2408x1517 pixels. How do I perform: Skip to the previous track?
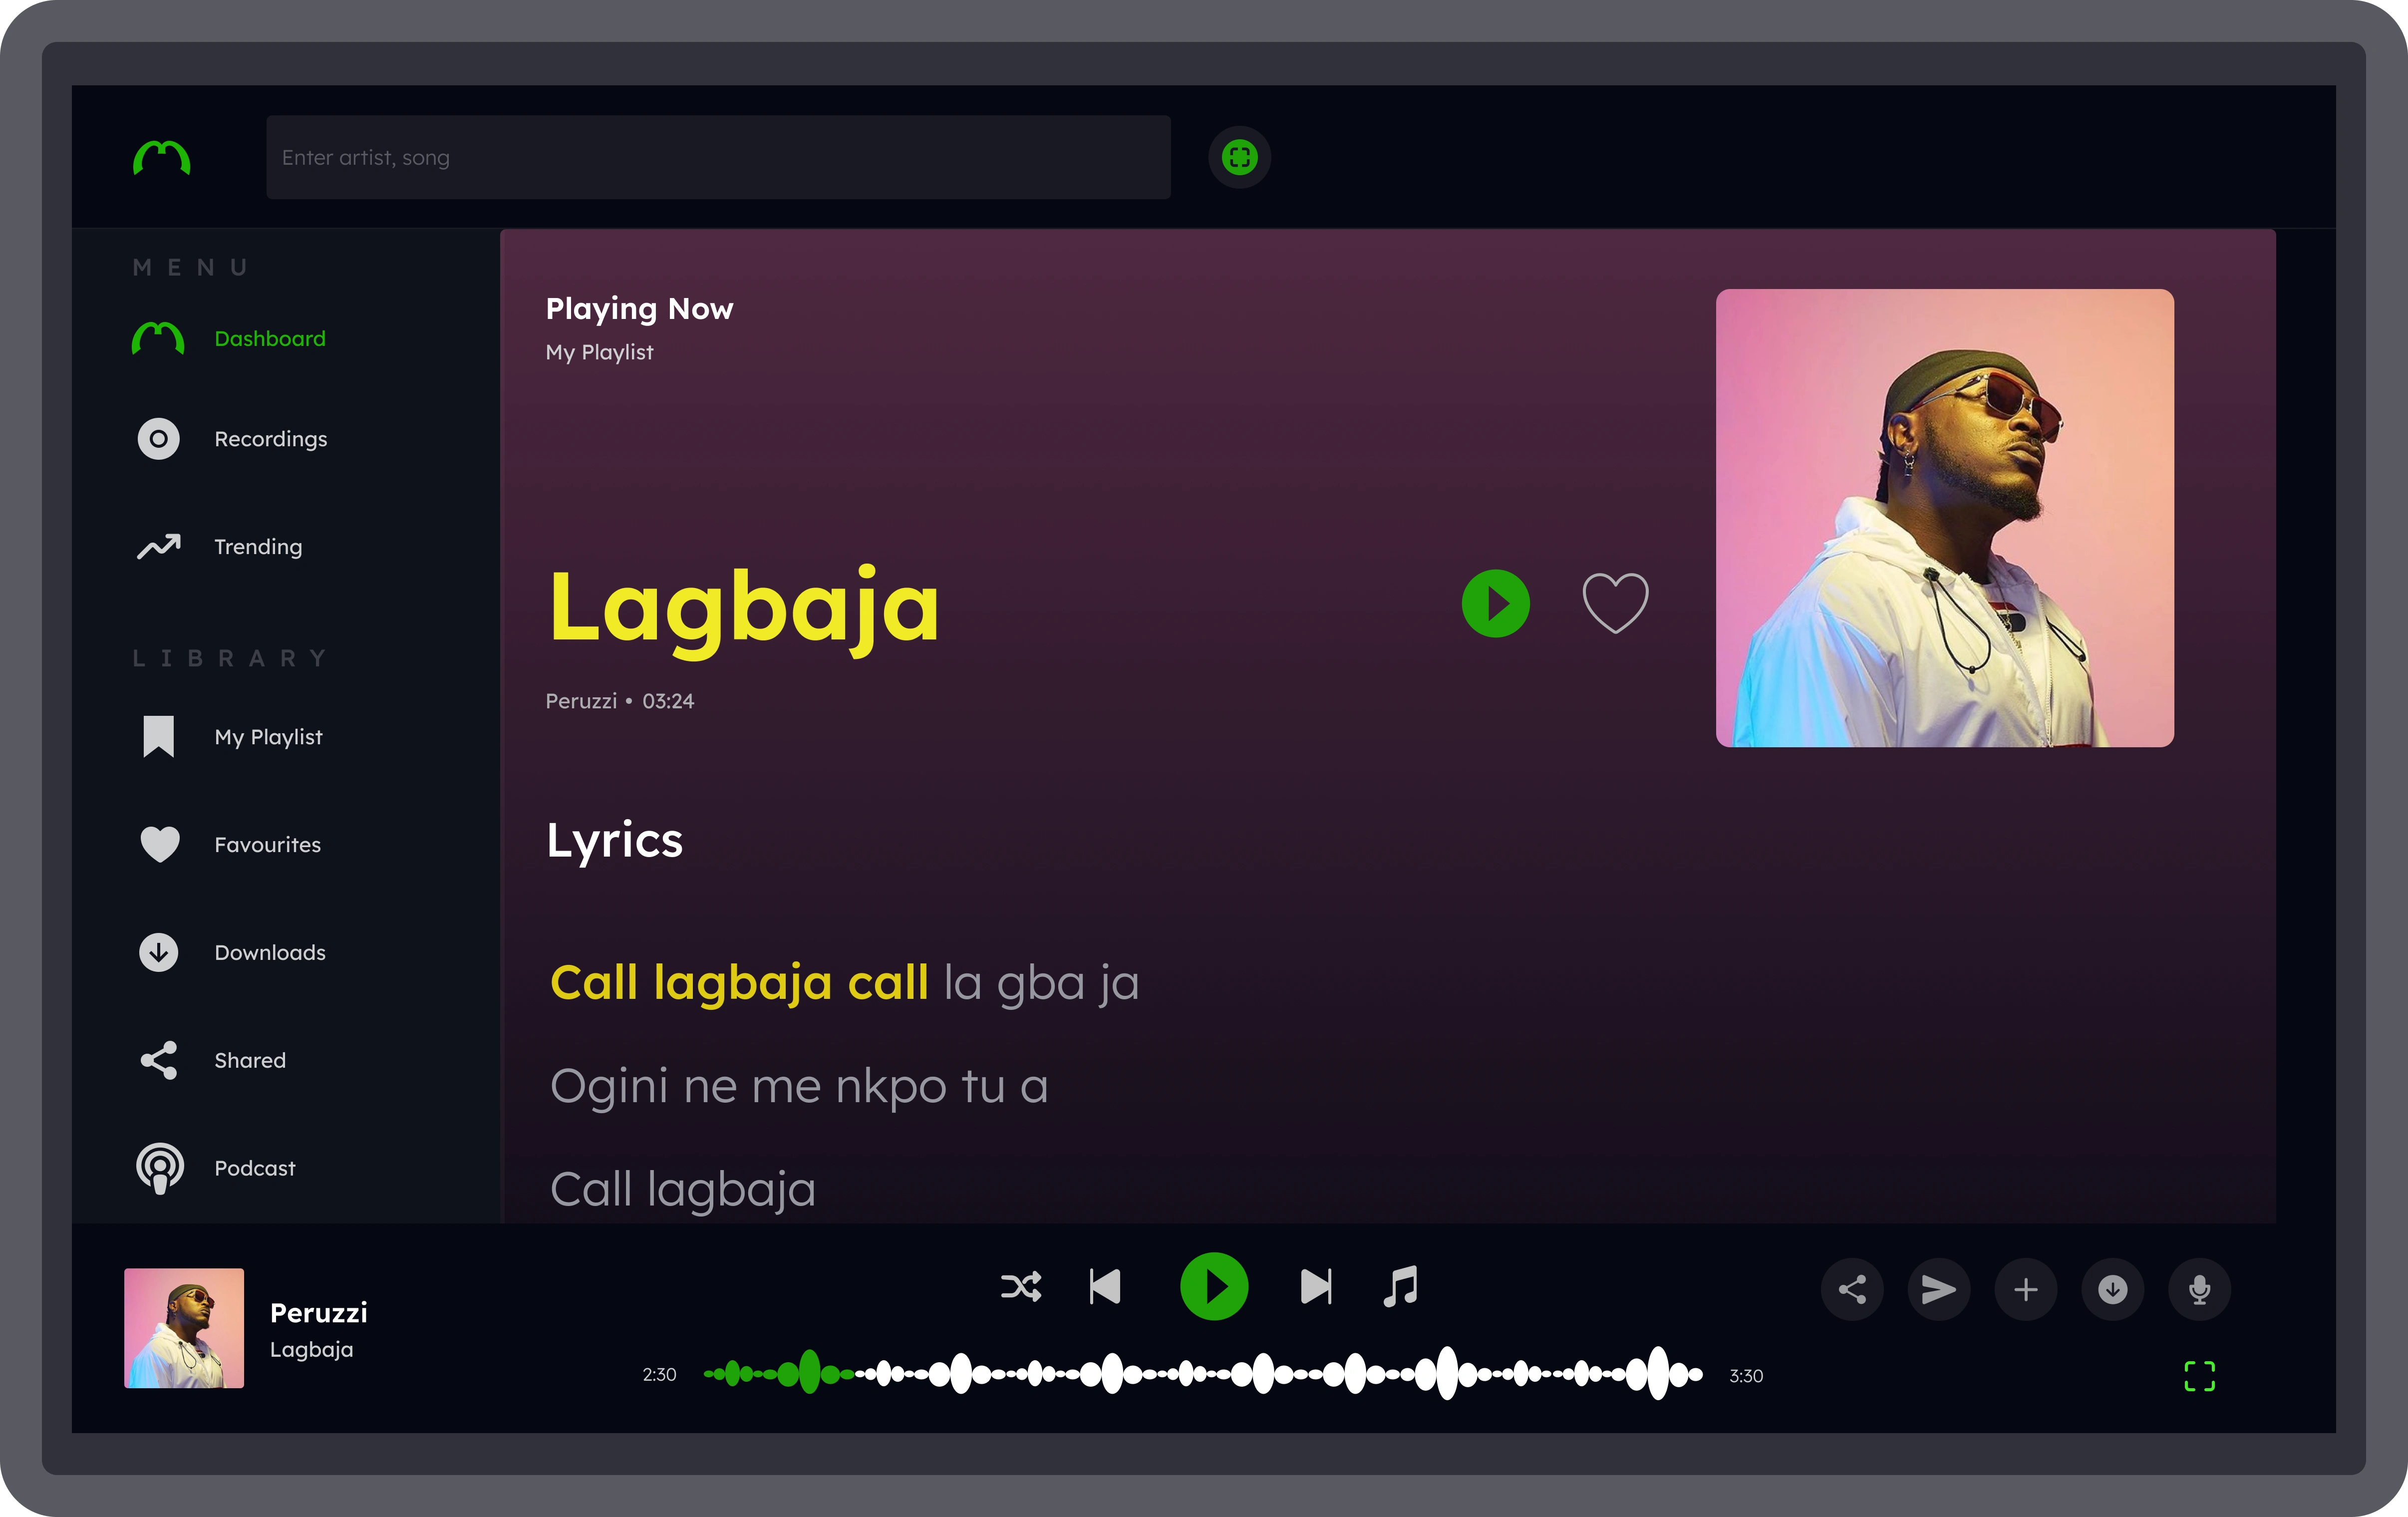pos(1105,1287)
